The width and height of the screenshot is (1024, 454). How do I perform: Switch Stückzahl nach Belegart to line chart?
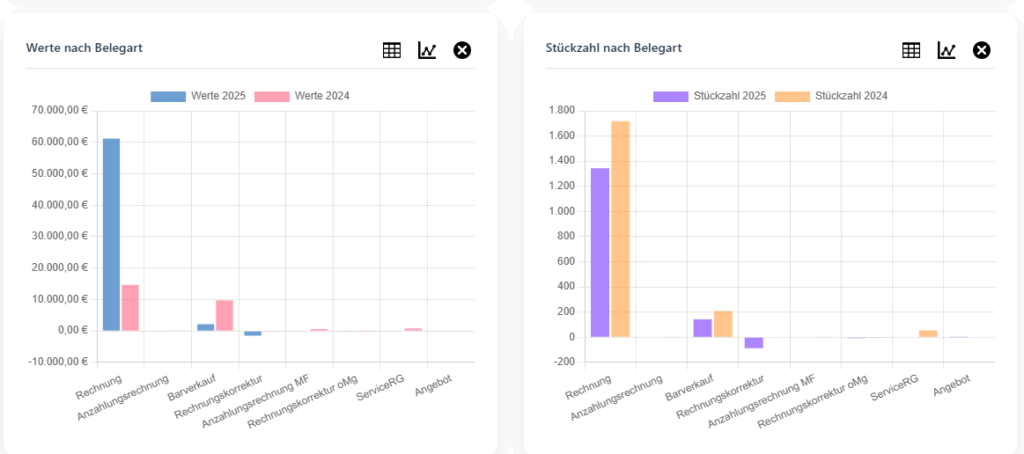point(946,50)
